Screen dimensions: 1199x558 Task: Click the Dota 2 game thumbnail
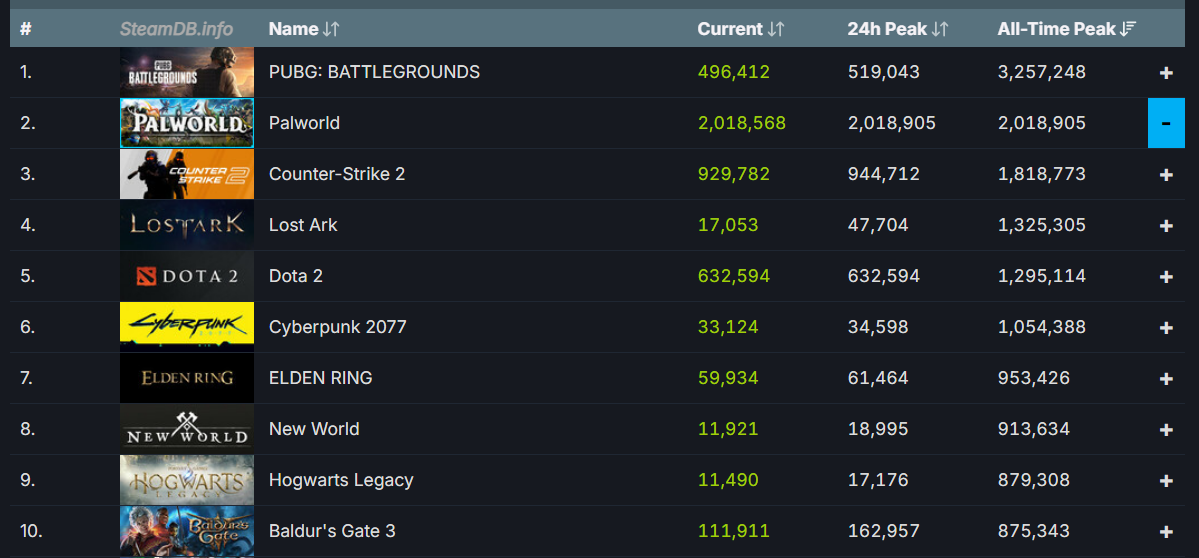click(x=187, y=276)
